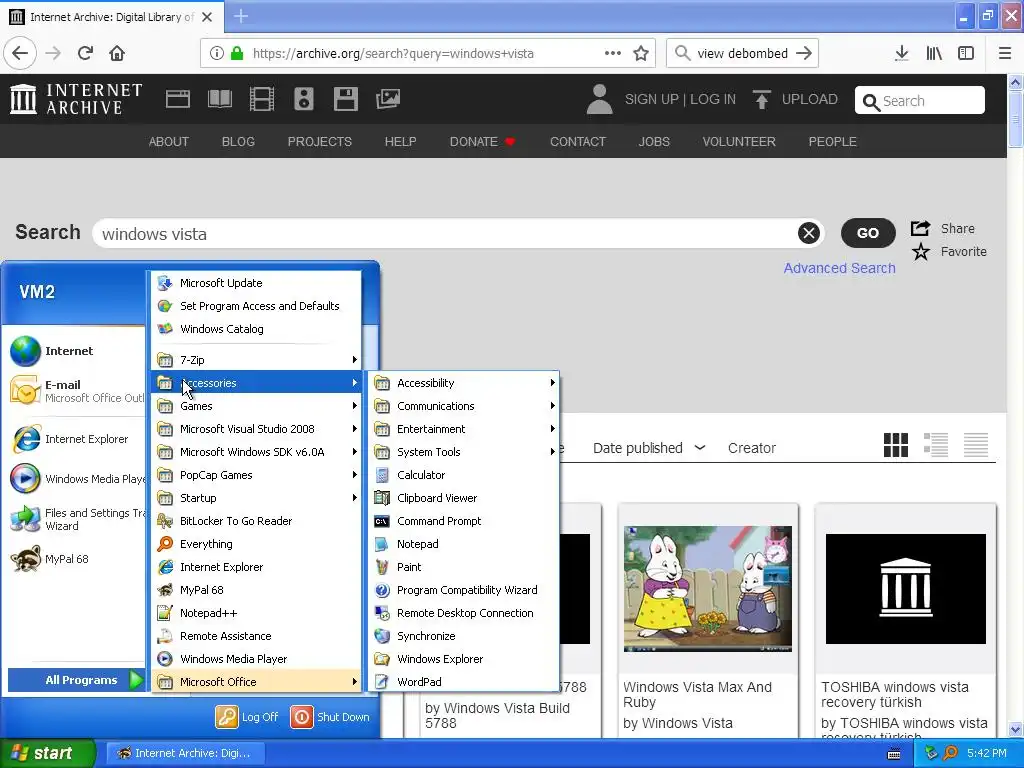This screenshot has width=1024, height=768.
Task: Click Shut Down button
Action: tap(330, 717)
